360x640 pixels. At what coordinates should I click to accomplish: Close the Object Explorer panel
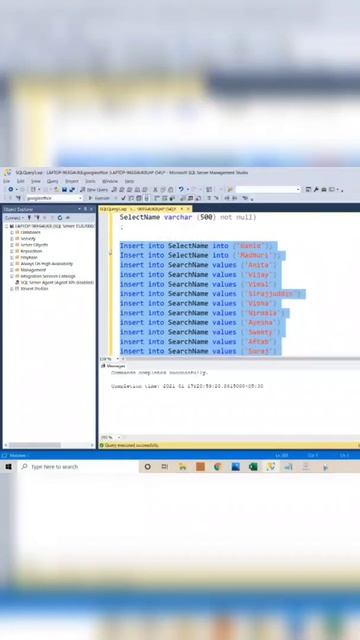[91, 209]
